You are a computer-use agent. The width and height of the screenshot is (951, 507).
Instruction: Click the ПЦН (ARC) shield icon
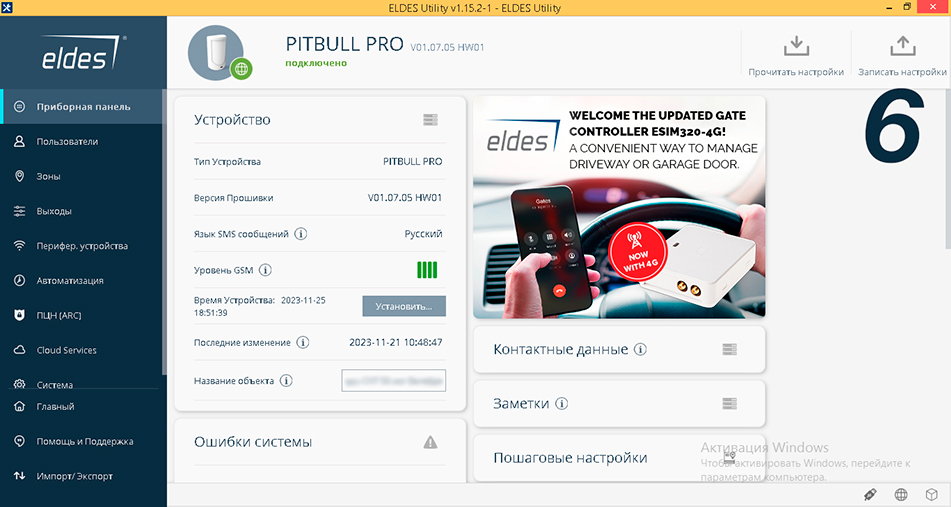tap(19, 315)
